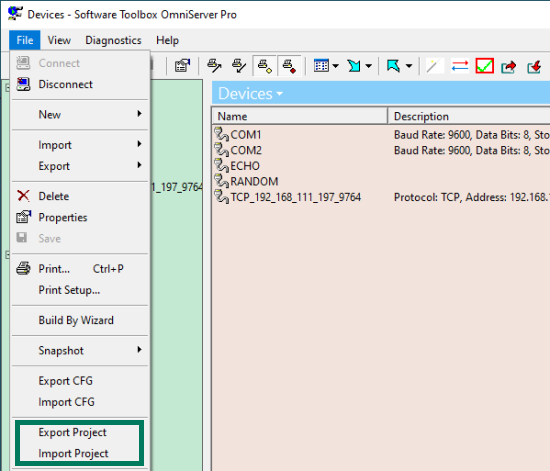Screen dimensions: 550x471
Task: Select Print Setup... menu entry
Action: tap(80, 290)
